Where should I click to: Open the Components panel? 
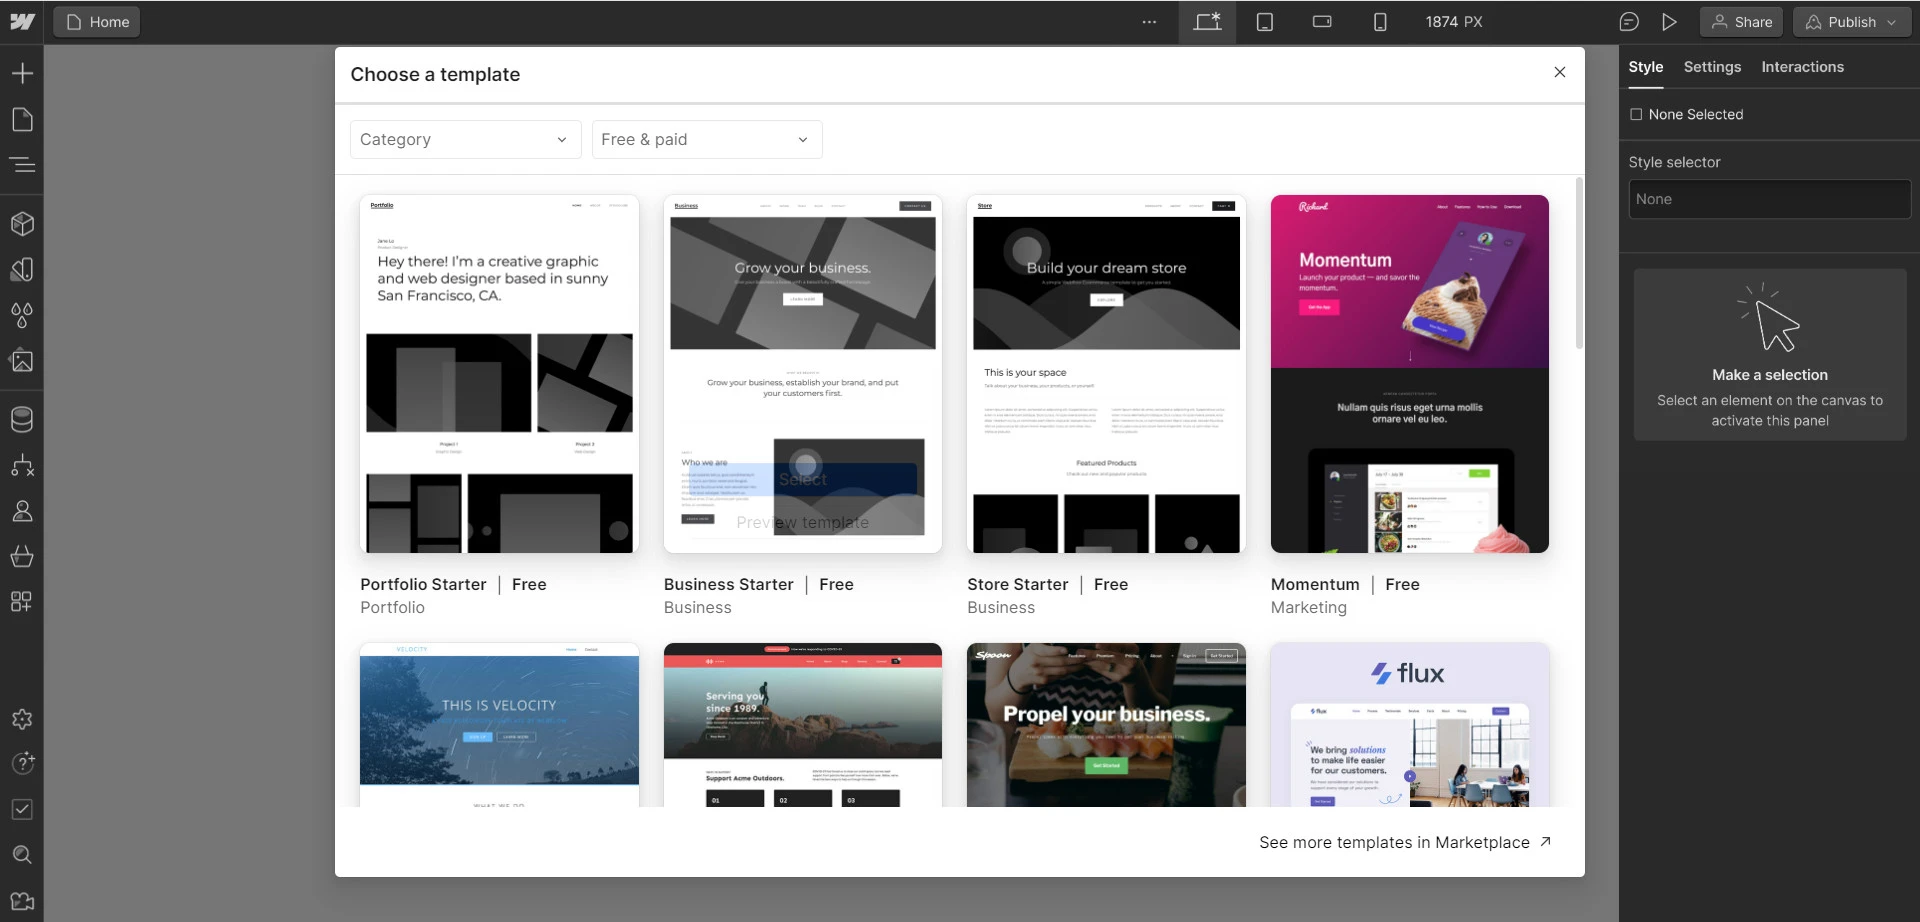(22, 223)
